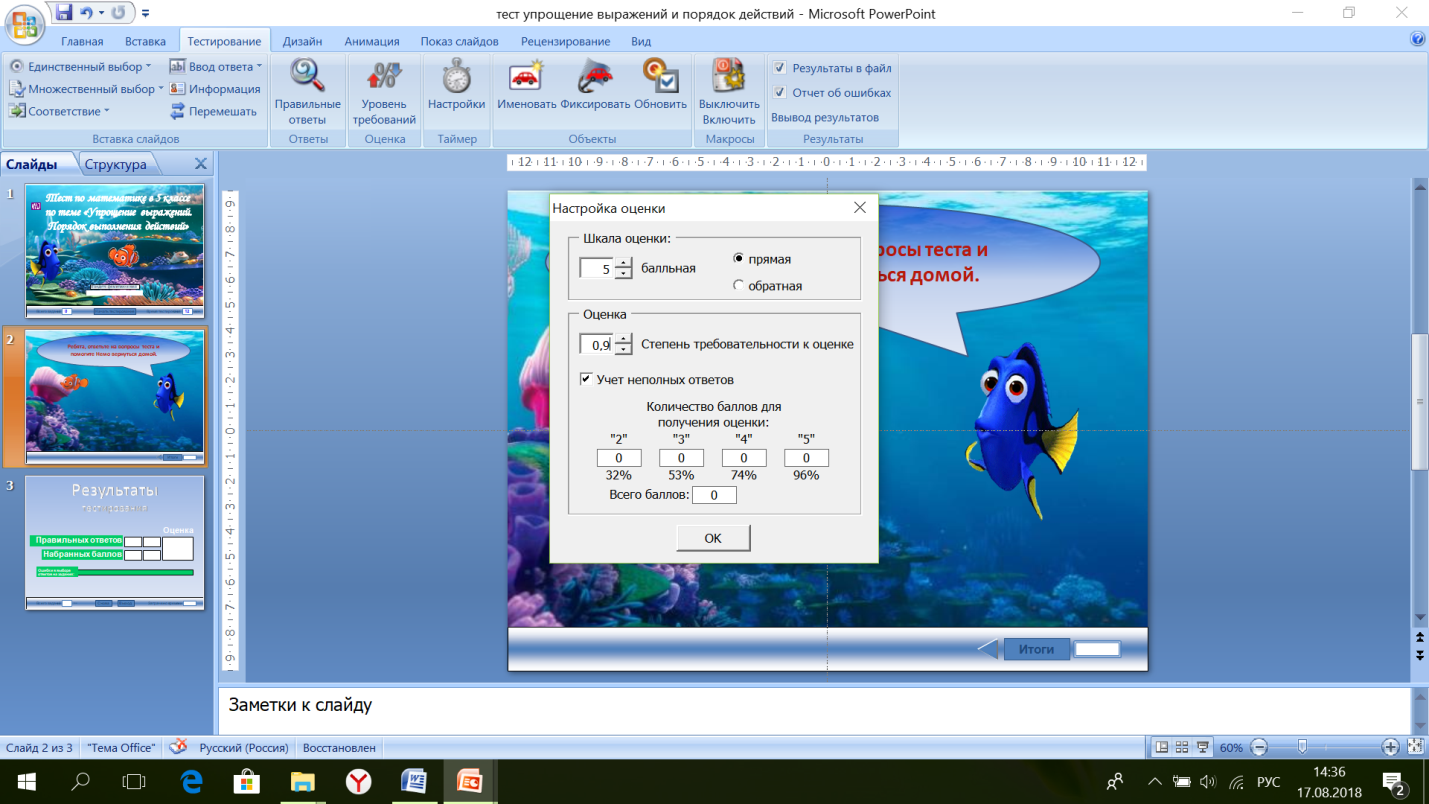1429x804 pixels.
Task: Close the Настройка оценки dialog
Action: coord(859,208)
